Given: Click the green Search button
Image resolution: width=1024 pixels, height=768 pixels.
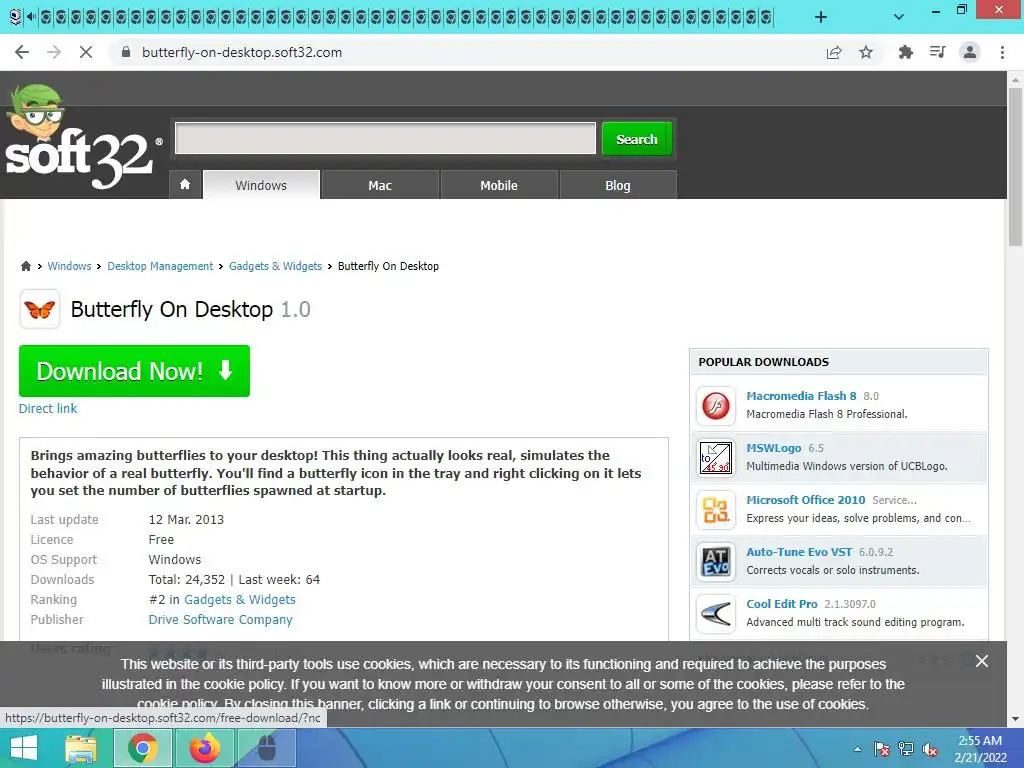Looking at the screenshot, I should coord(637,138).
